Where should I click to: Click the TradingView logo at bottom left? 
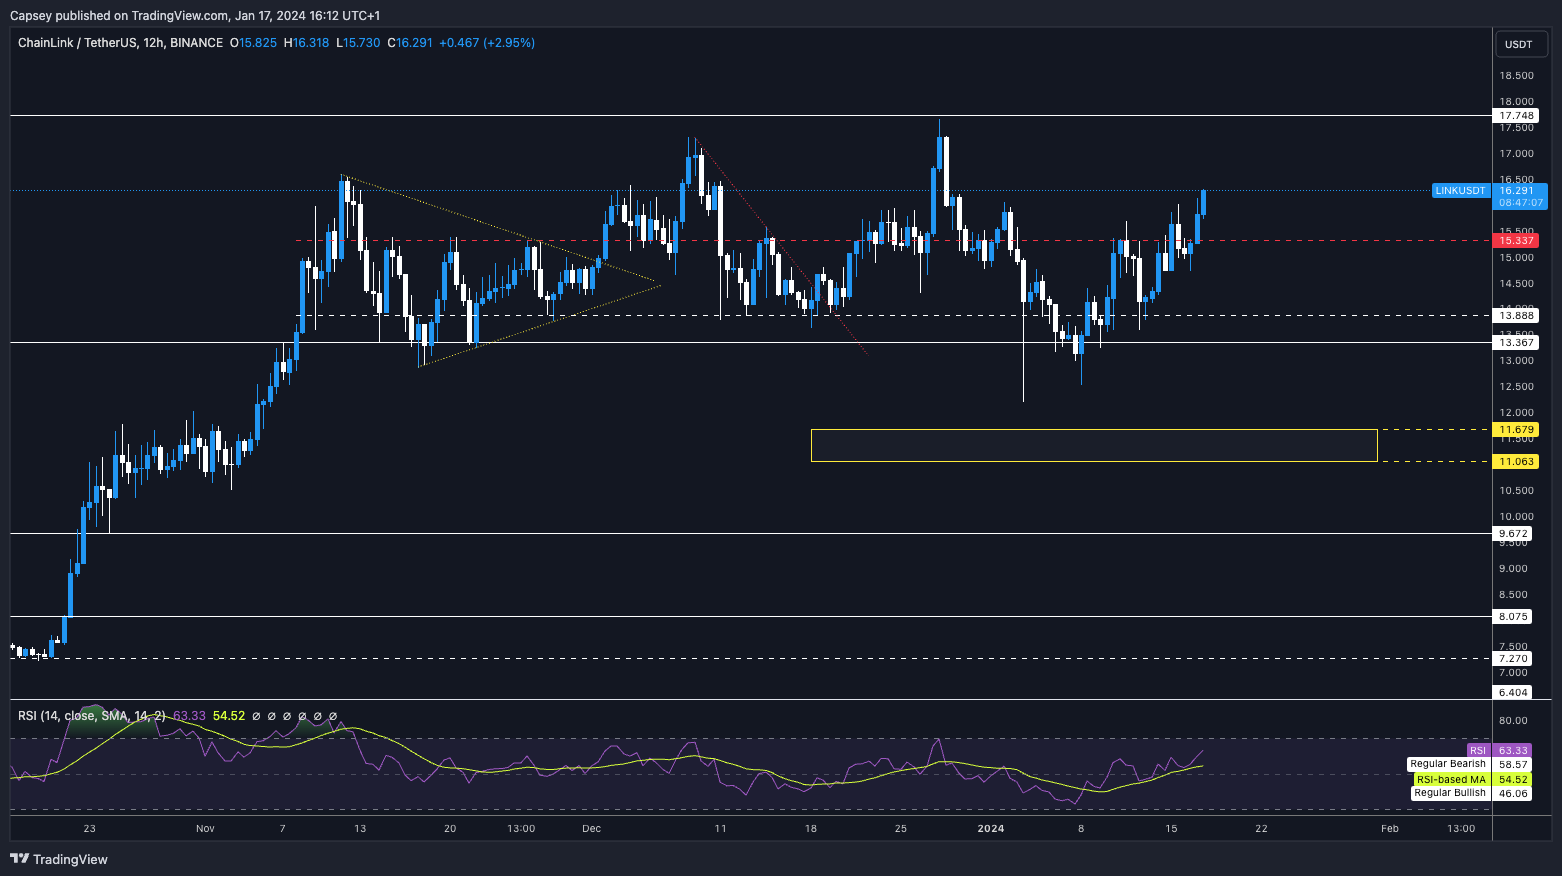click(59, 859)
